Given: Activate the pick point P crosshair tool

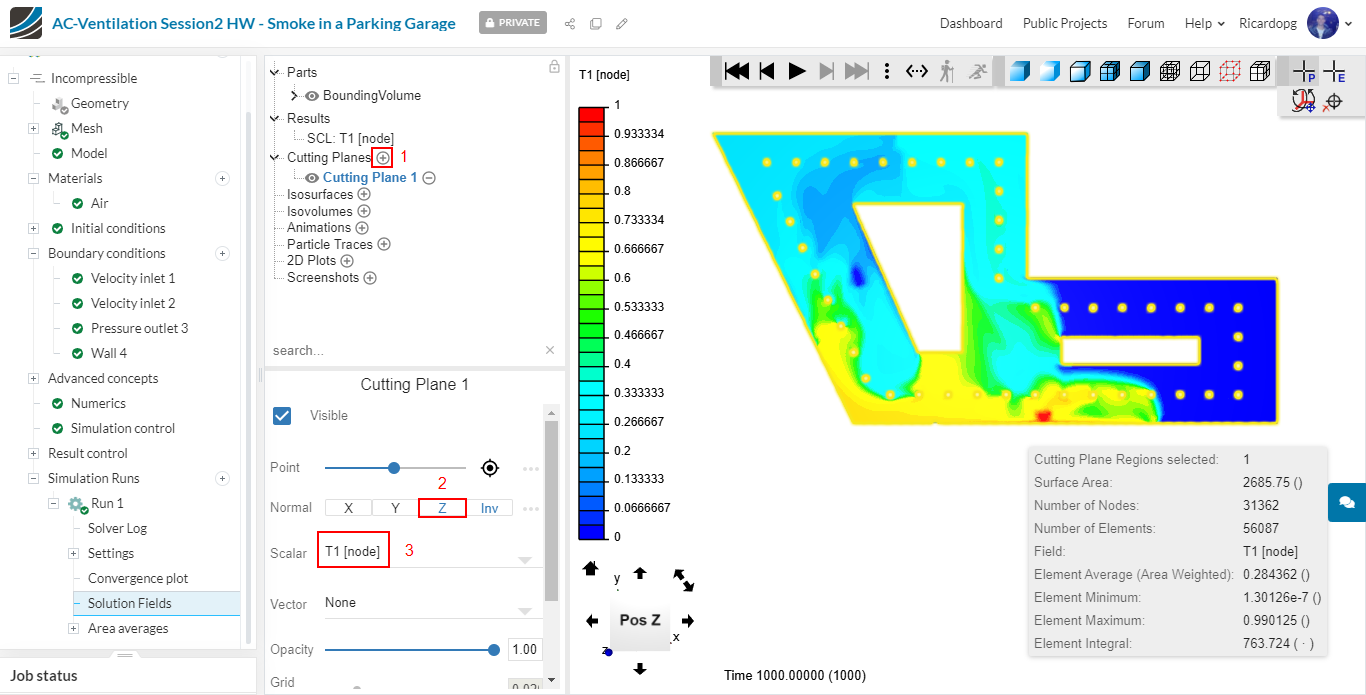Looking at the screenshot, I should [x=1304, y=71].
